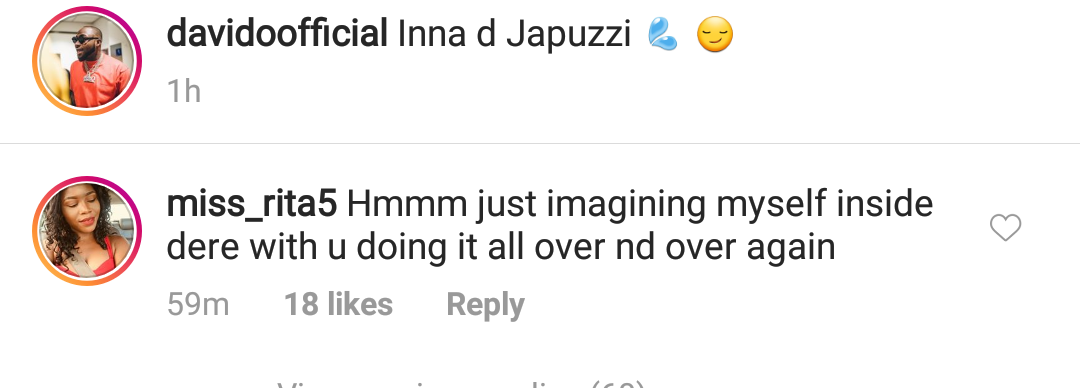Tap the water droplets emoji in caption
This screenshot has height=388, width=1080.
pyautogui.click(x=663, y=34)
